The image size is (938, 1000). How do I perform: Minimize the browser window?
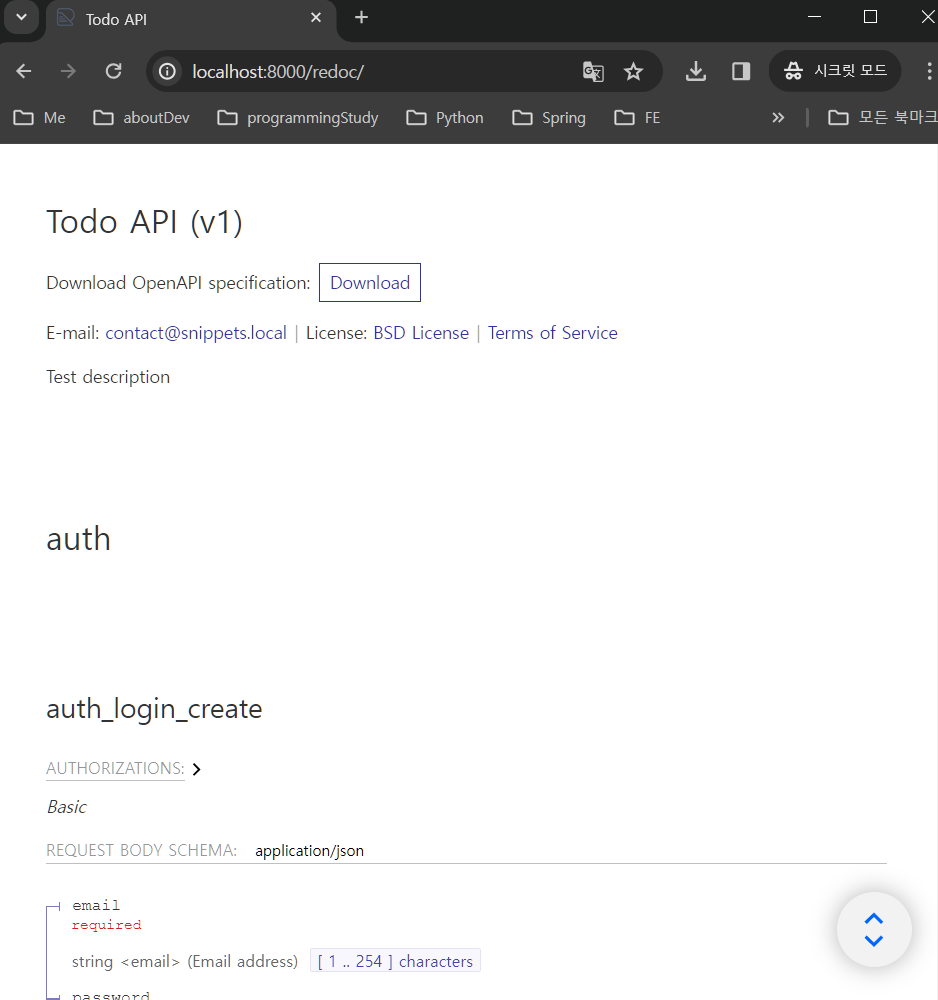tap(814, 17)
